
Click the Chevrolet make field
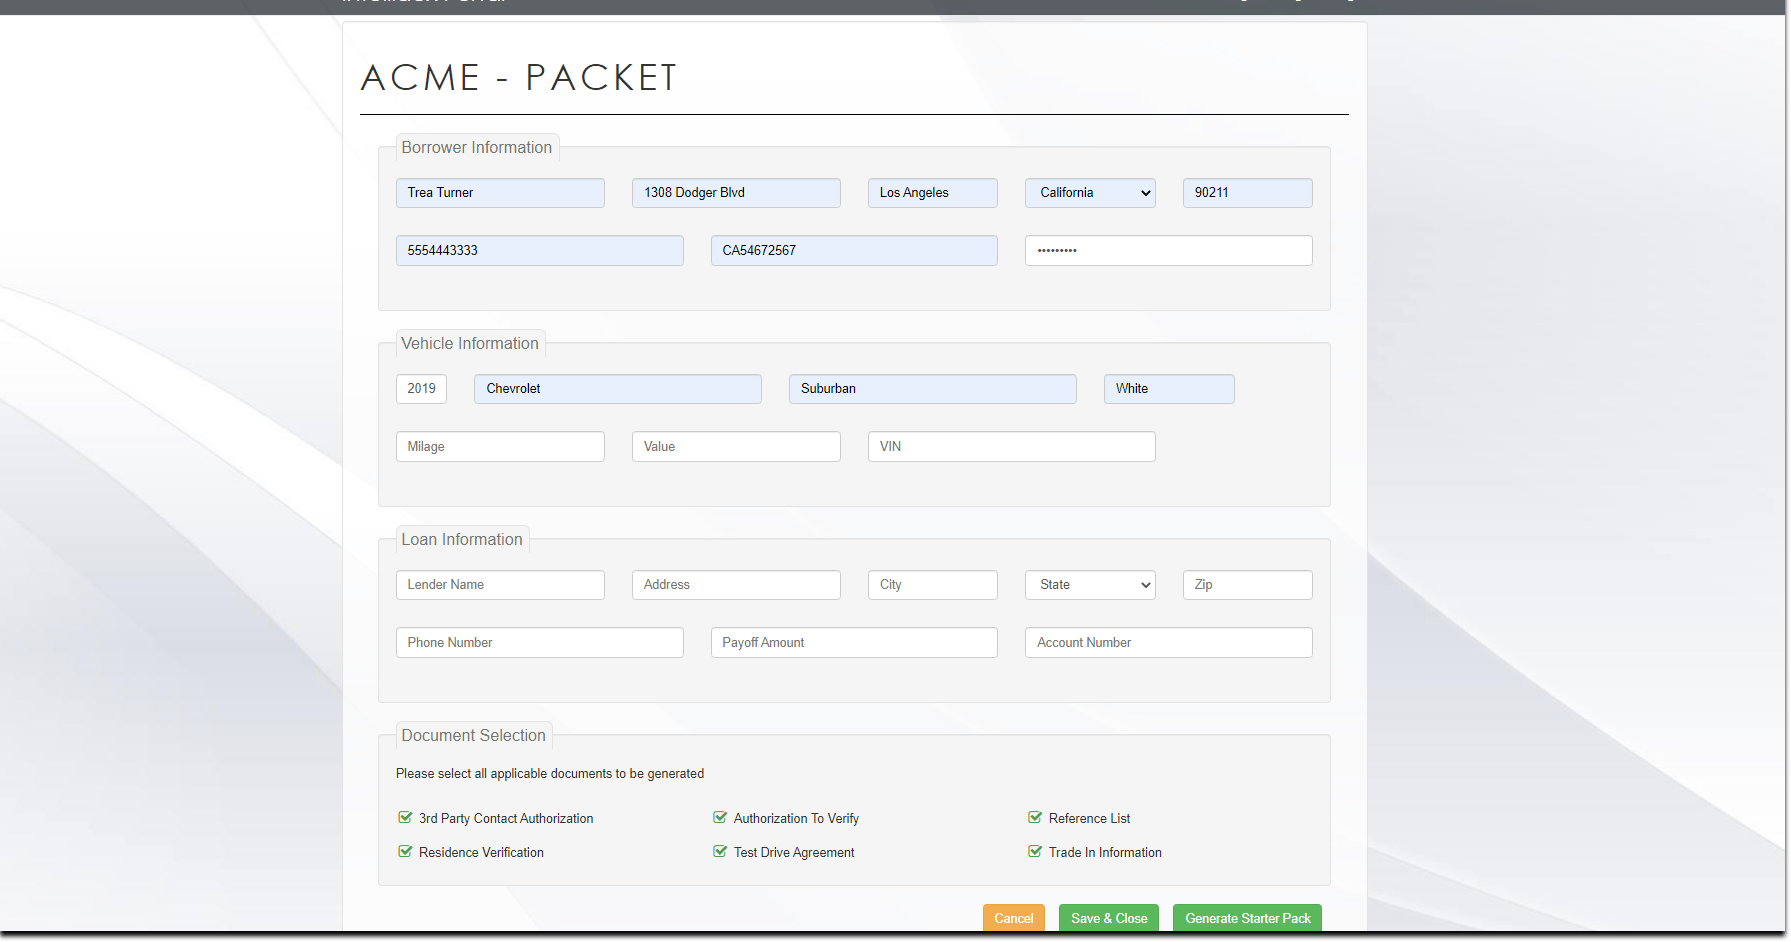coord(618,389)
